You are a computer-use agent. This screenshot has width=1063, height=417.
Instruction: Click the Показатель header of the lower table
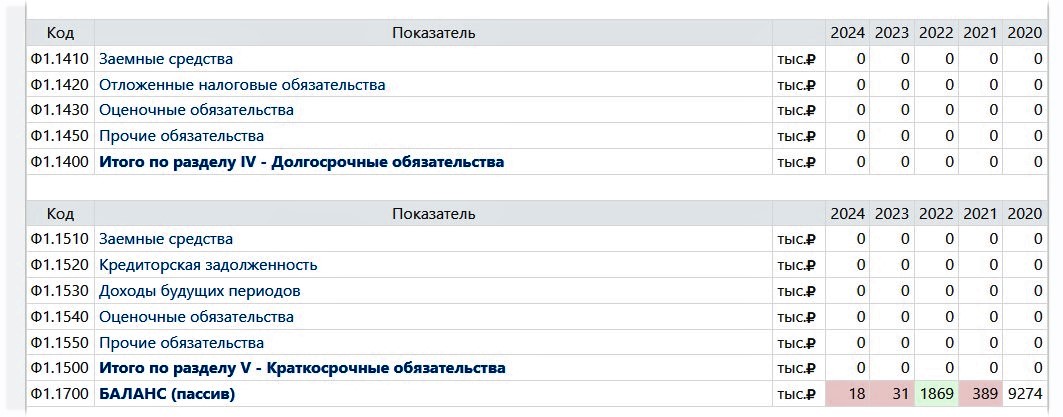(x=434, y=213)
